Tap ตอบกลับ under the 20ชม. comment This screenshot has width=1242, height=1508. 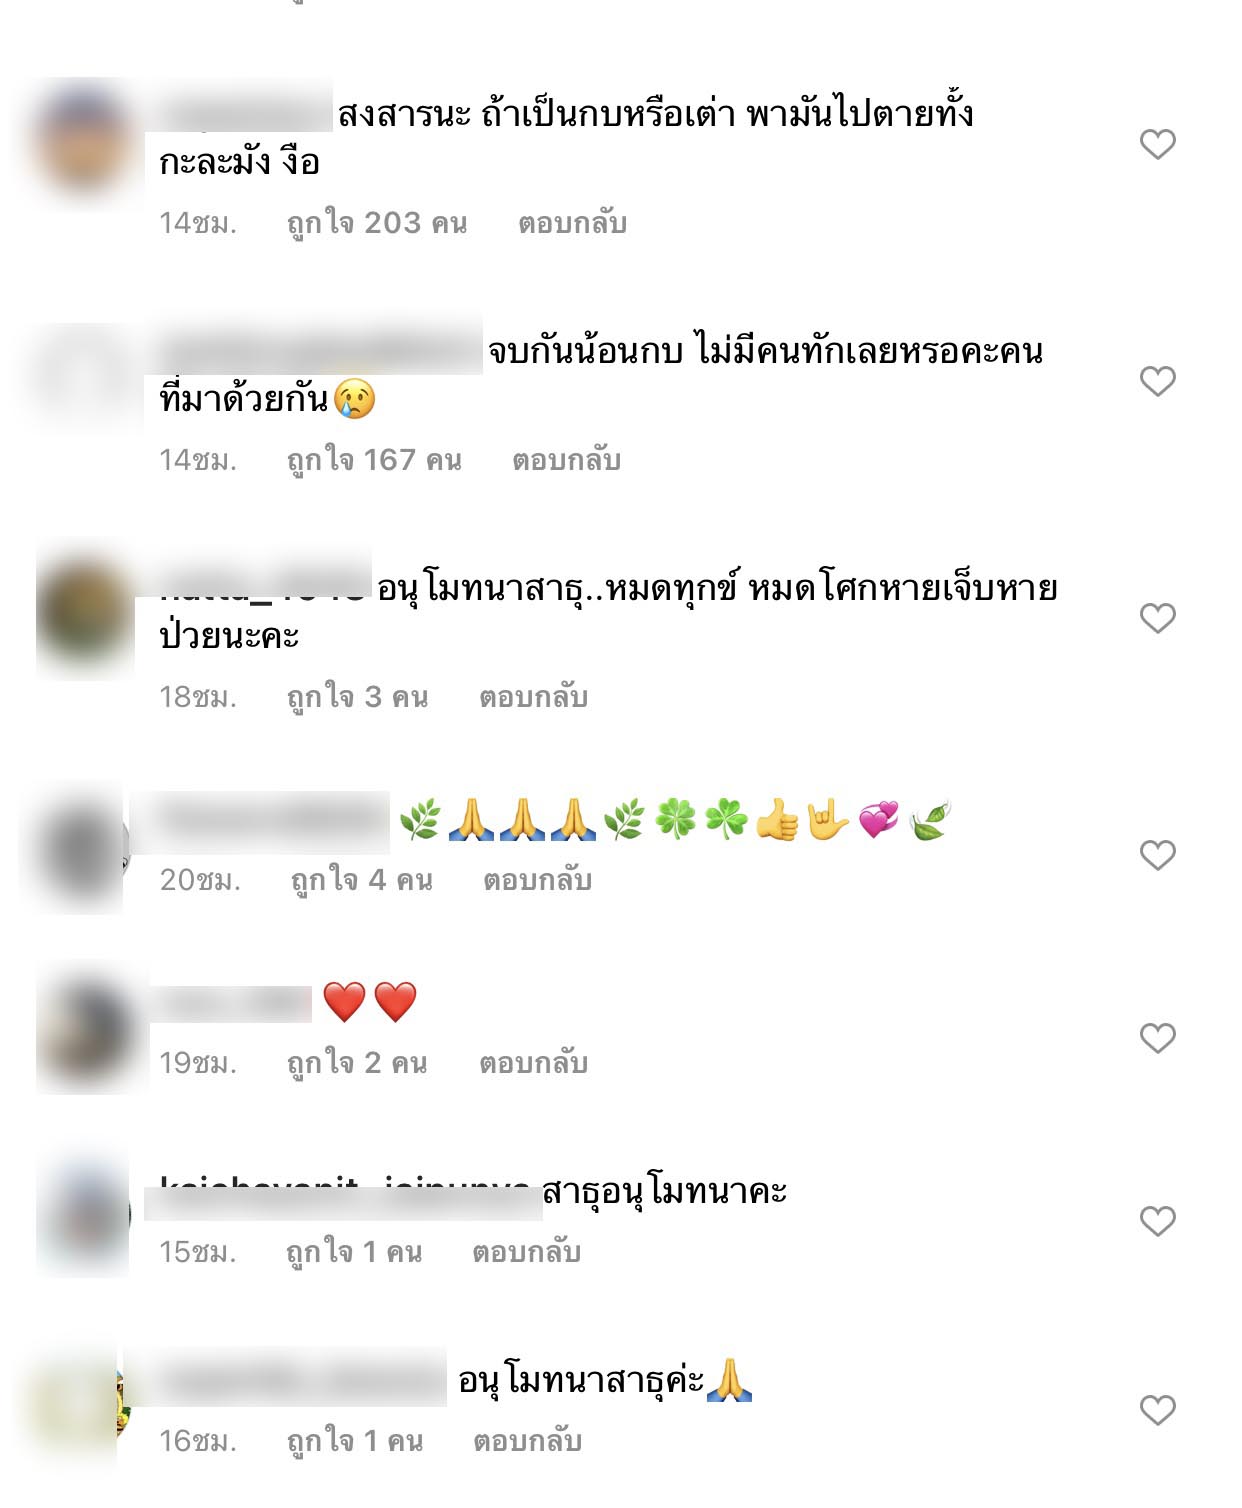537,880
